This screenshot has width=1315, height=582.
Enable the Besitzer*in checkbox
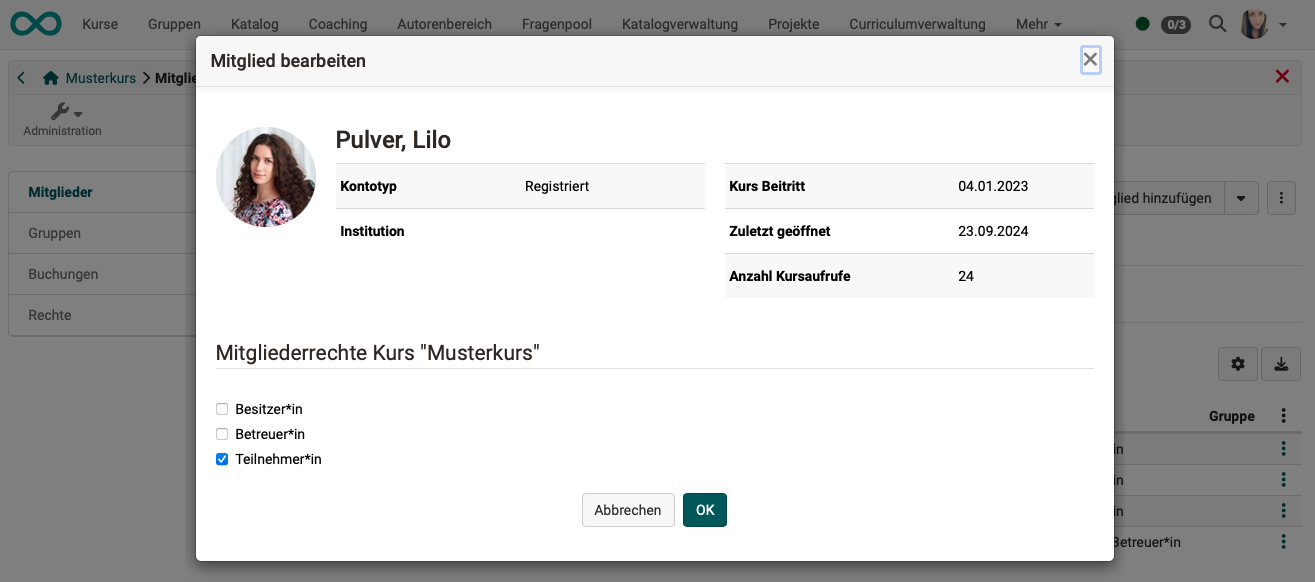221,408
